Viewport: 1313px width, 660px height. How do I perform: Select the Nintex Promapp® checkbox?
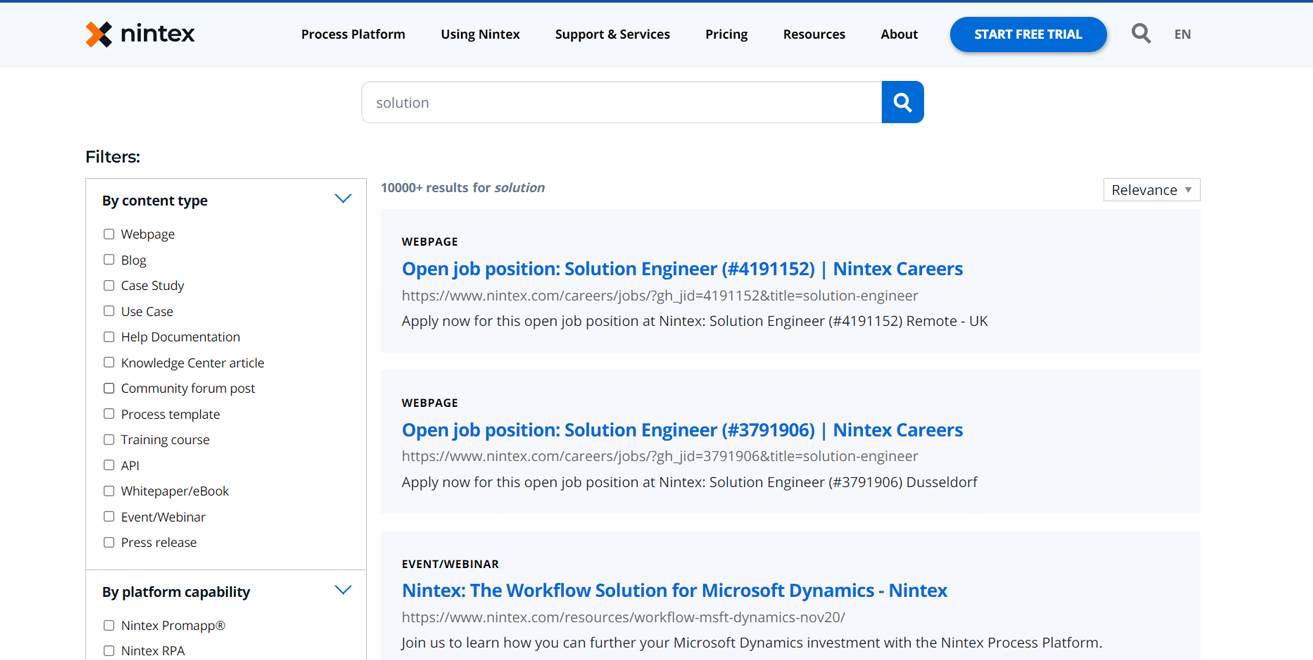click(109, 626)
